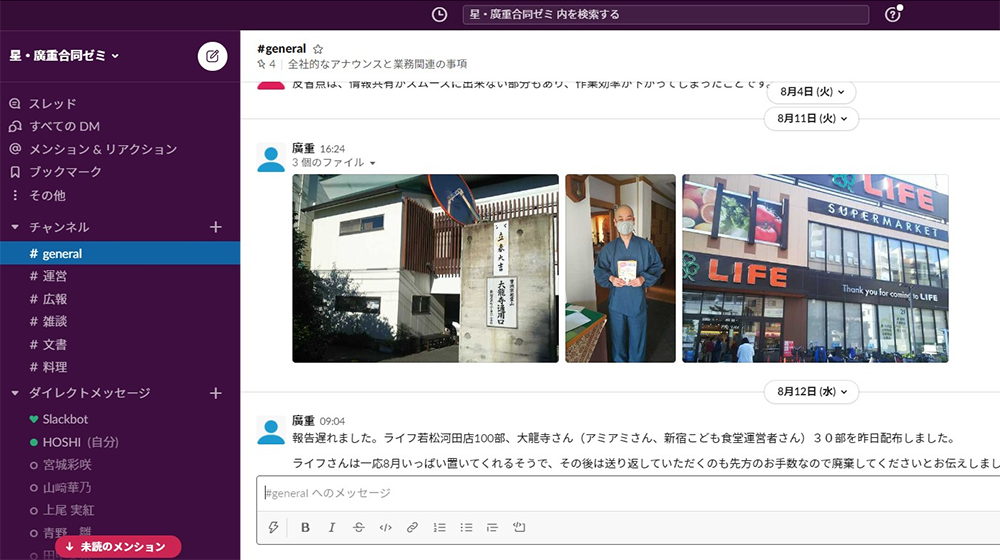Open the photo of masked man
The width and height of the screenshot is (1000, 560).
click(x=620, y=269)
